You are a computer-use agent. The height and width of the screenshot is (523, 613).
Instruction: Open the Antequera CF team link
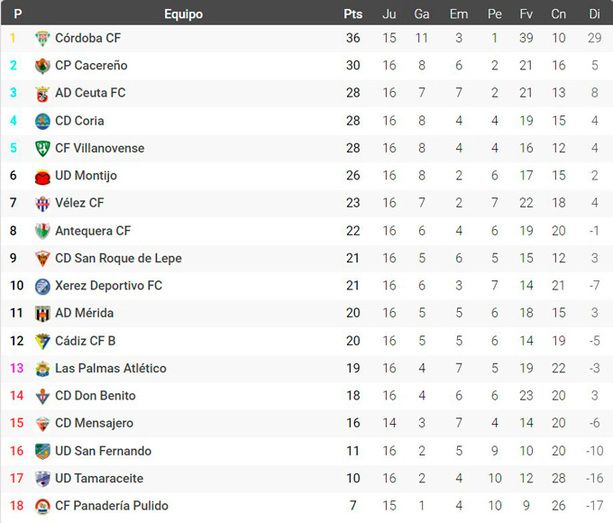[x=93, y=231]
